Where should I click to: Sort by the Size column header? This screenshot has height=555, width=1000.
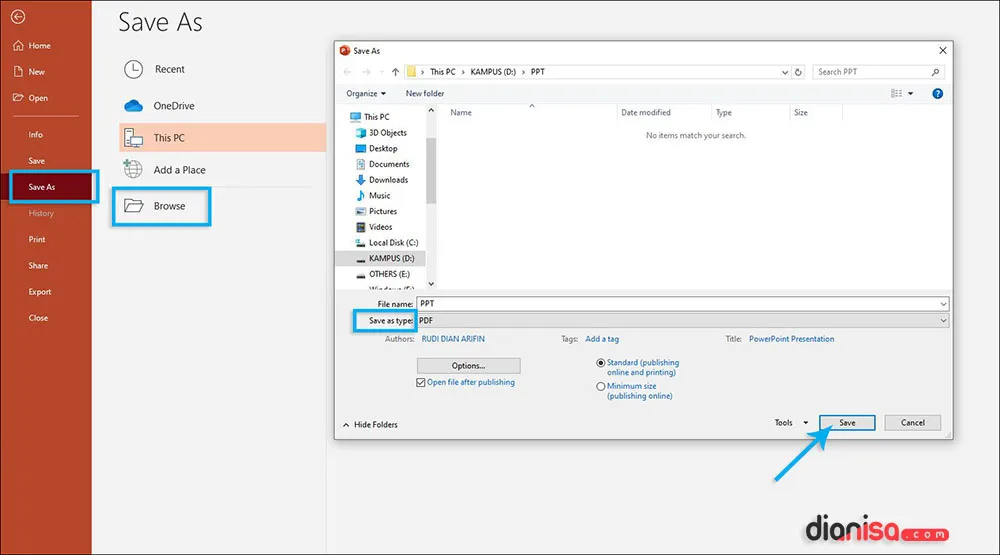pyautogui.click(x=800, y=112)
